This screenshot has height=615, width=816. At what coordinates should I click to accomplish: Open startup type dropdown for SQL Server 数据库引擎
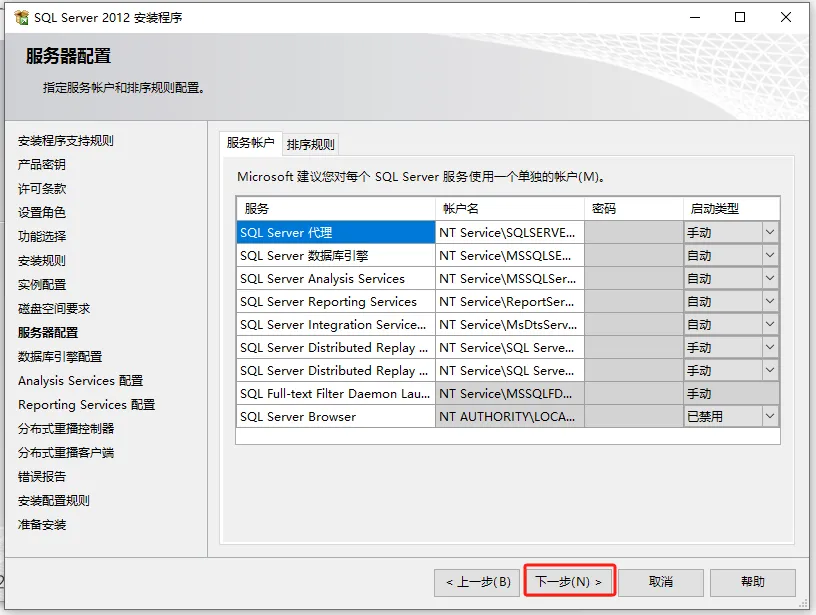(x=770, y=255)
